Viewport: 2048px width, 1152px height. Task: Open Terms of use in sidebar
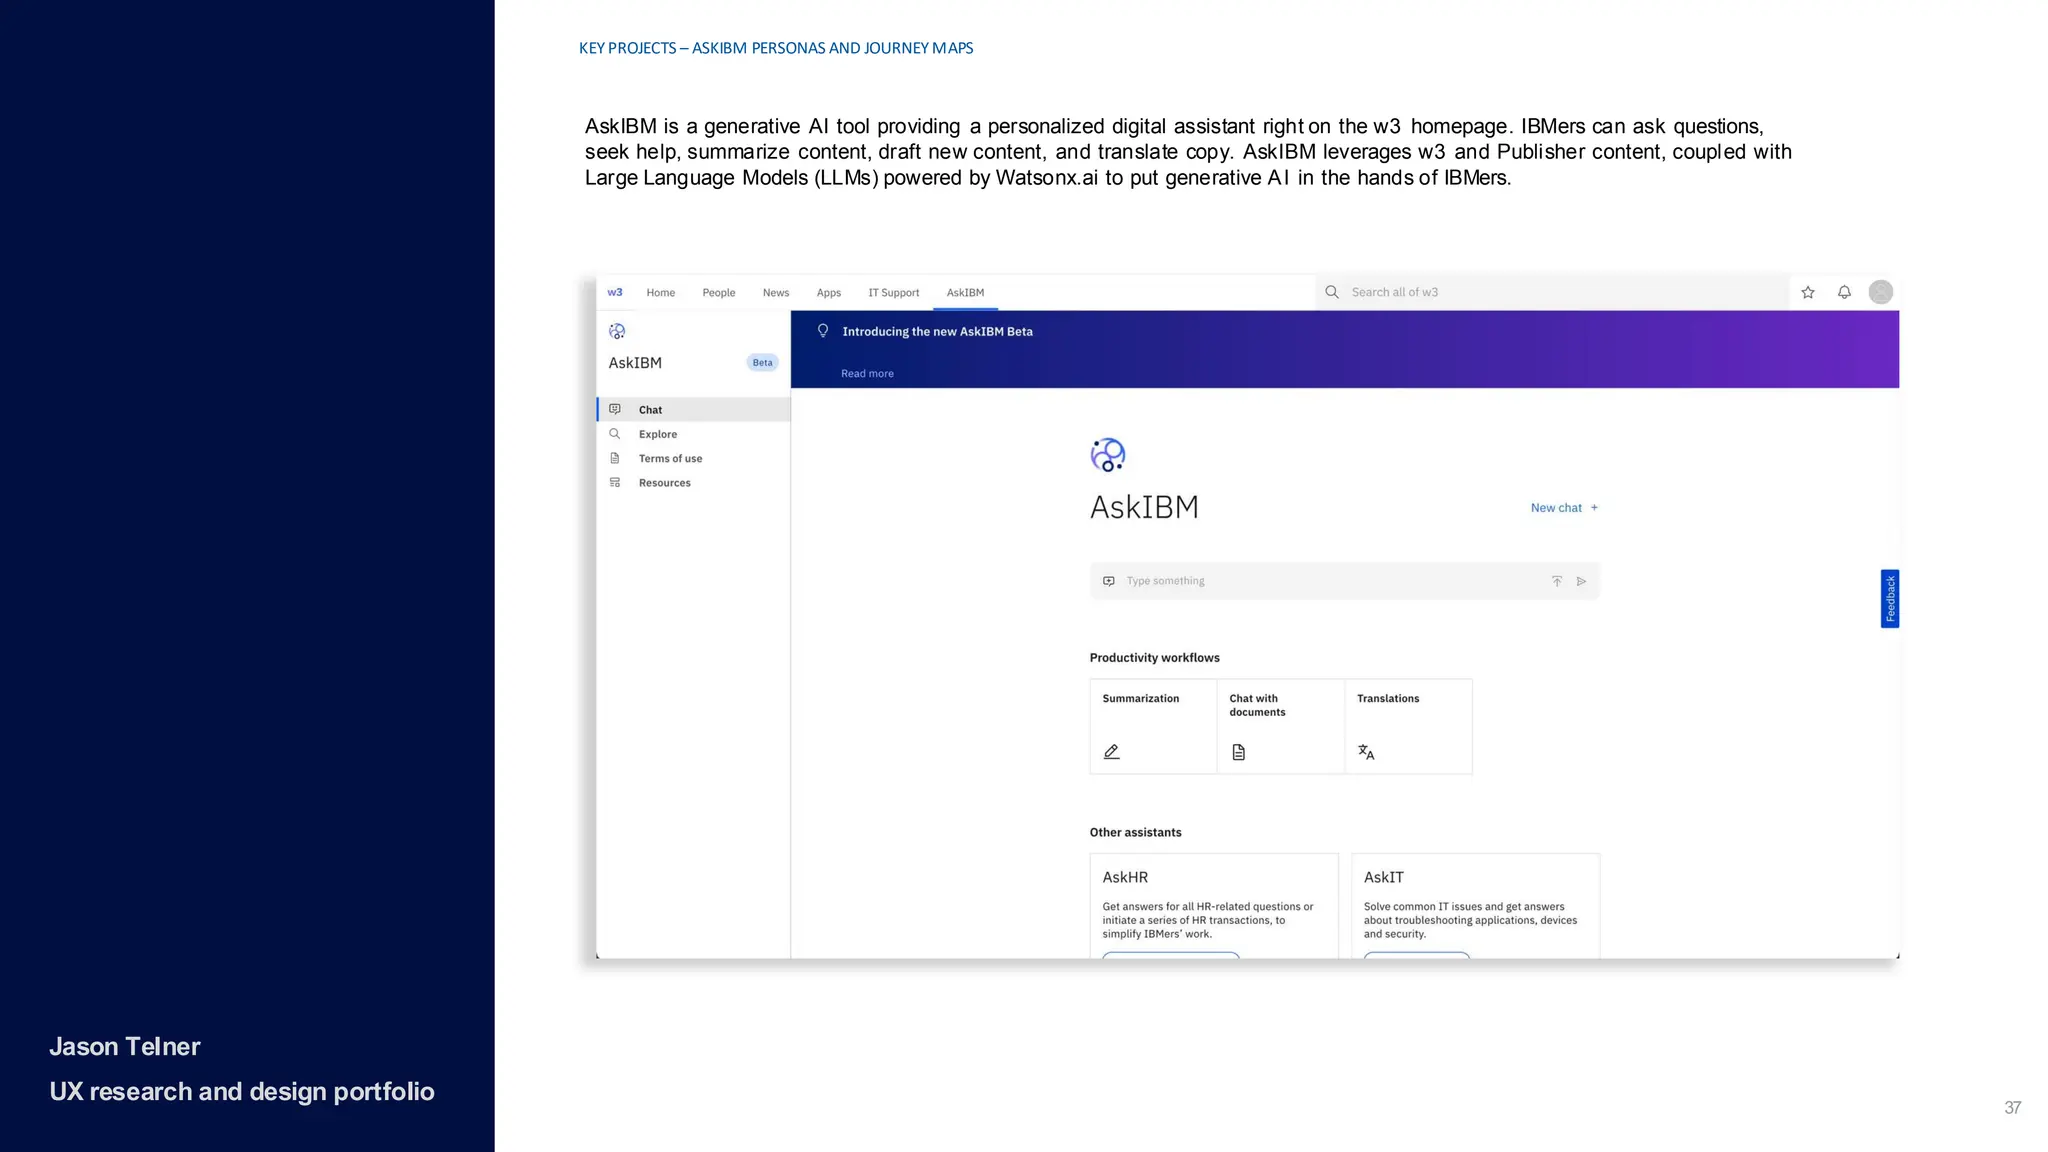670,458
